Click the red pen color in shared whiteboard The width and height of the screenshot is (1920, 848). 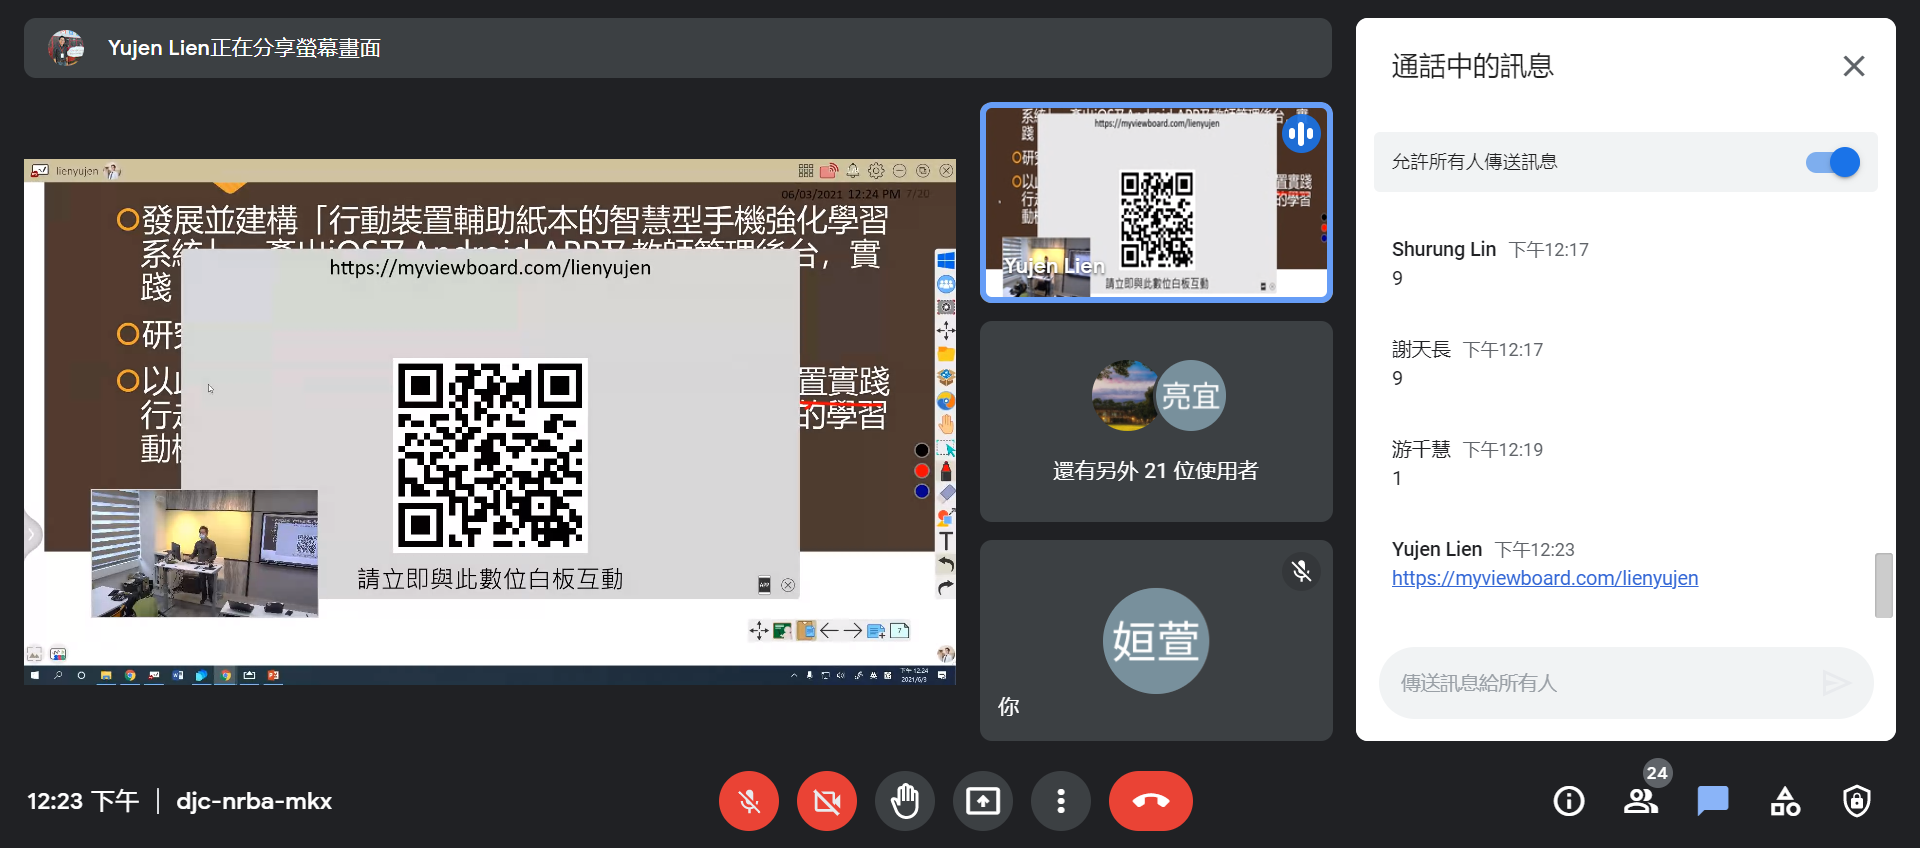pos(922,470)
